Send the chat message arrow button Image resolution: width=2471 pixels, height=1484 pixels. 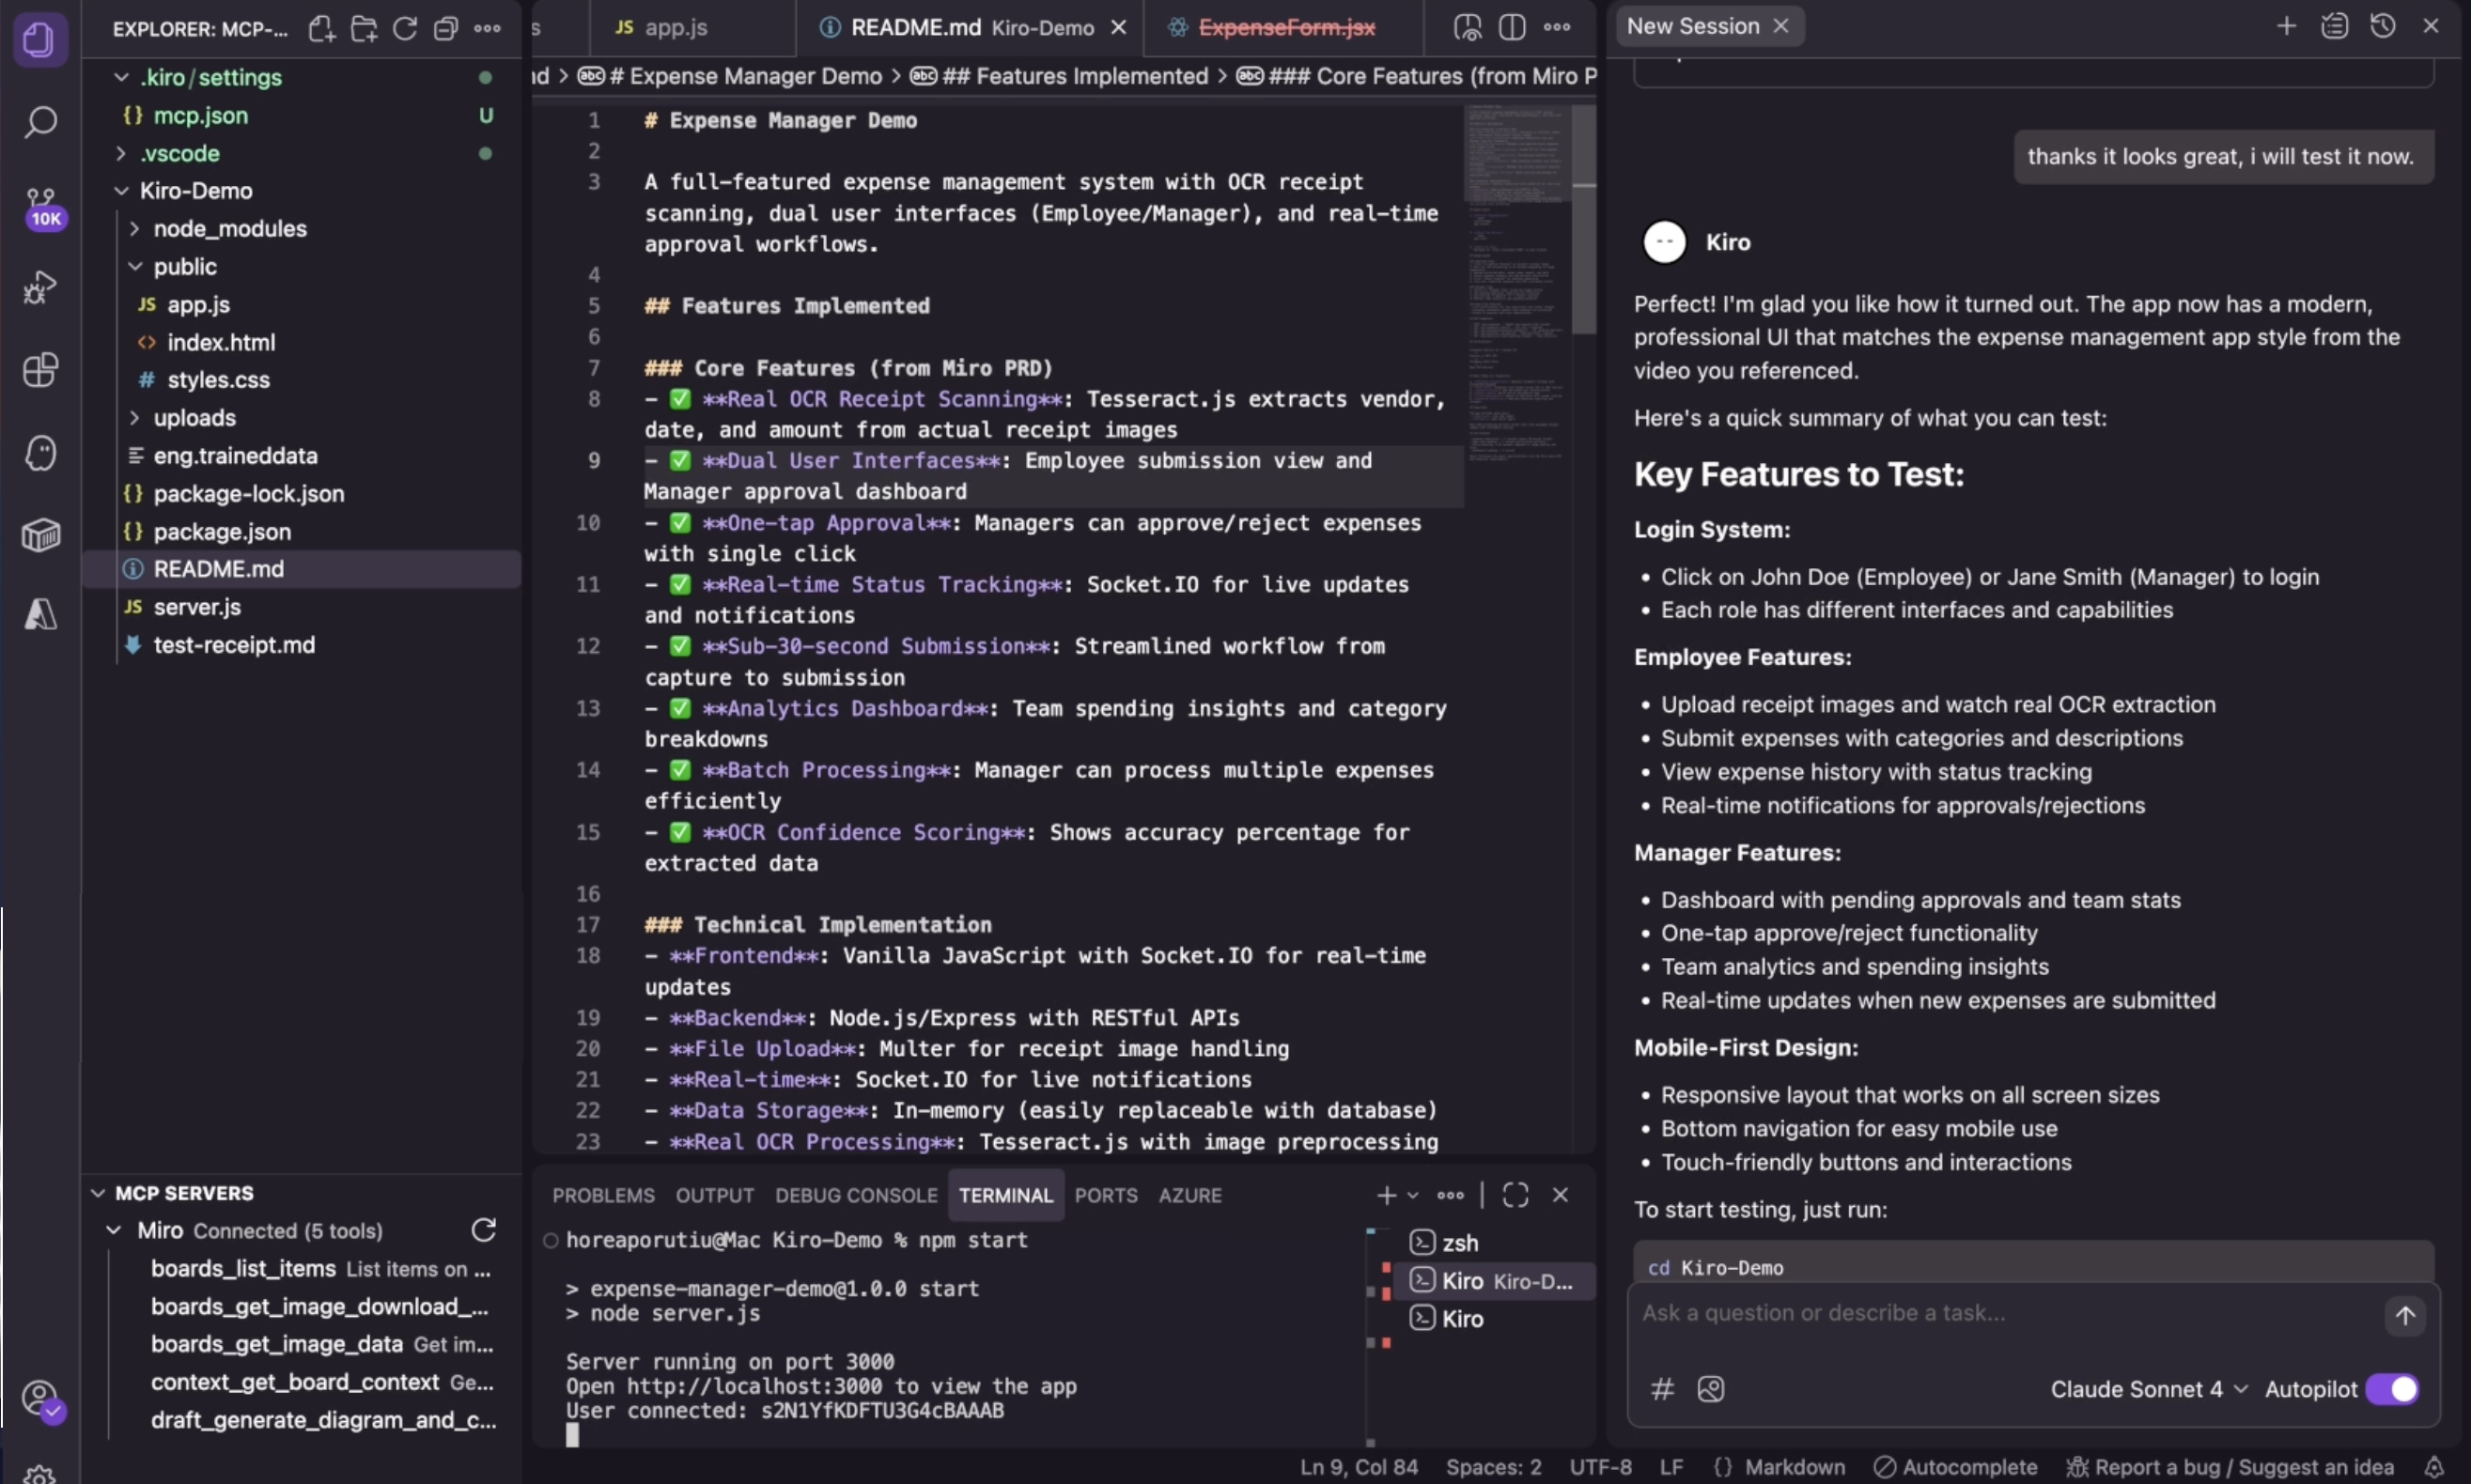pos(2404,1316)
